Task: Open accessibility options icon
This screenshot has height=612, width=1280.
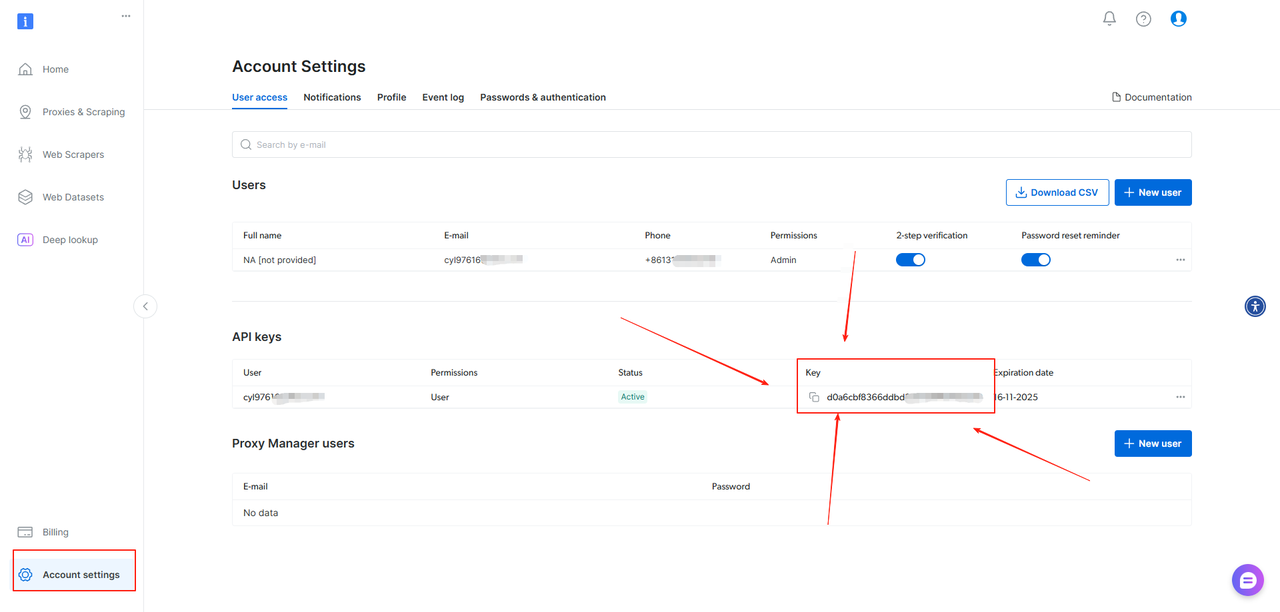Action: pyautogui.click(x=1255, y=306)
